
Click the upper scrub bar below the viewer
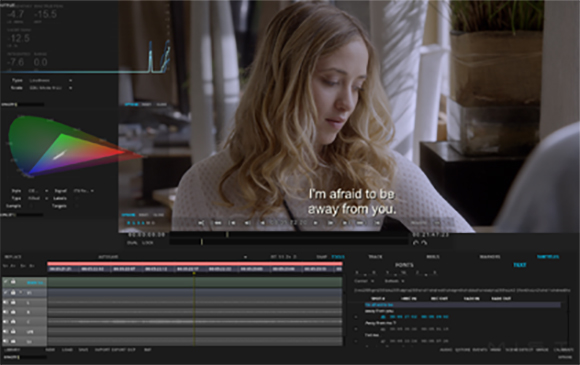click(x=290, y=234)
